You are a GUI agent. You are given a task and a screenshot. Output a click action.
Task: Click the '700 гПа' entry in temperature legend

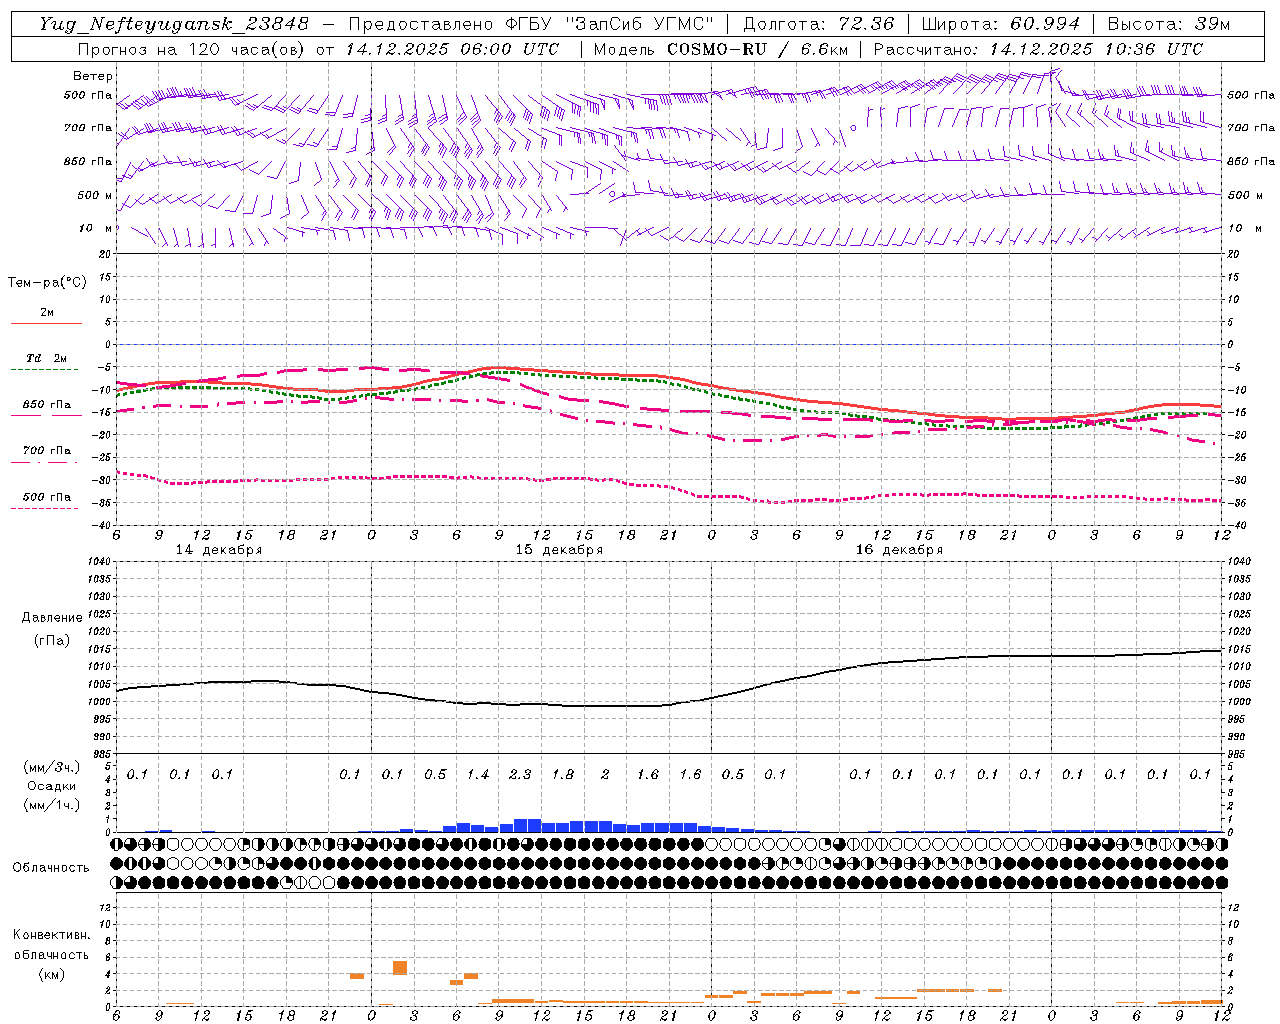pos(47,451)
